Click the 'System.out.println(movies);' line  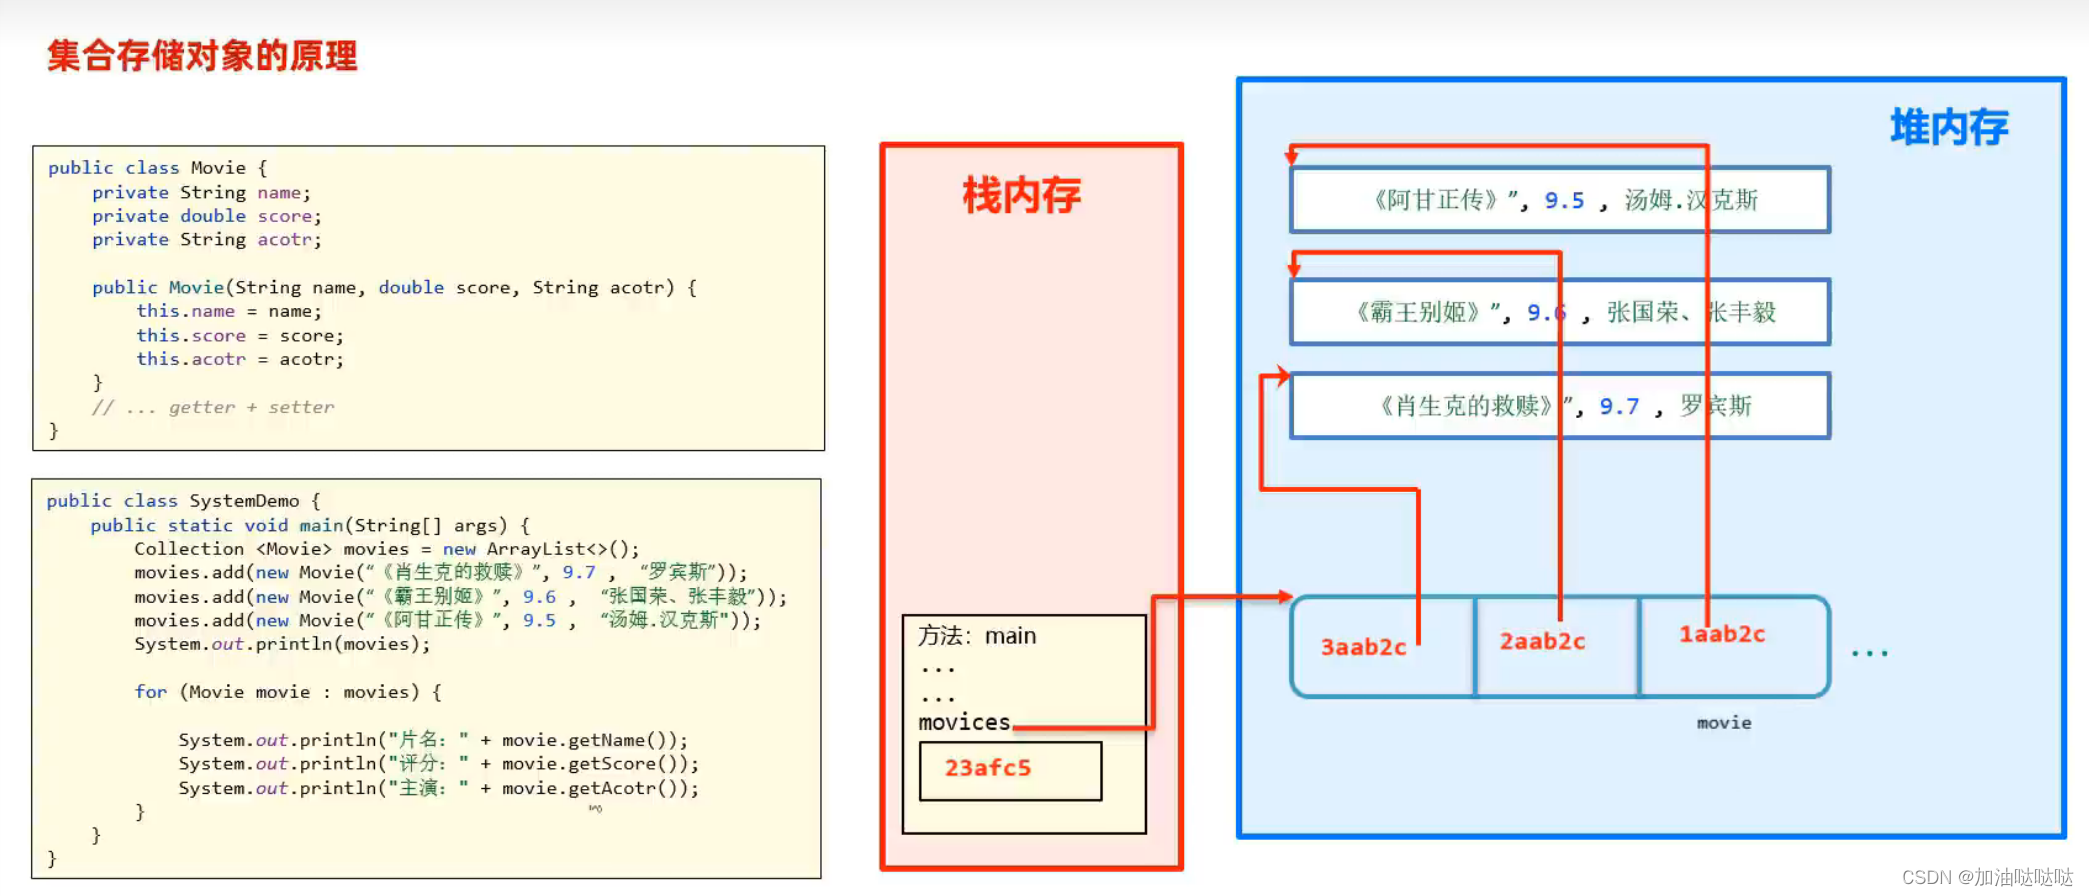[x=282, y=644]
